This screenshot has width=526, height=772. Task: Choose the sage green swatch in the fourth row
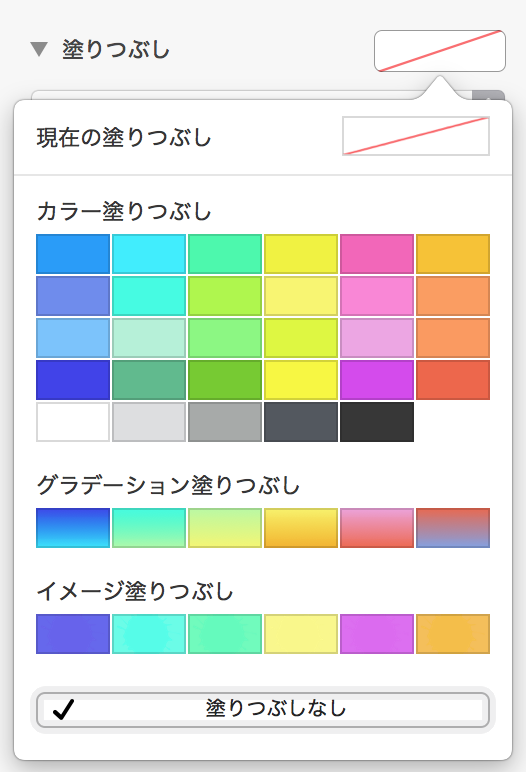(x=149, y=380)
